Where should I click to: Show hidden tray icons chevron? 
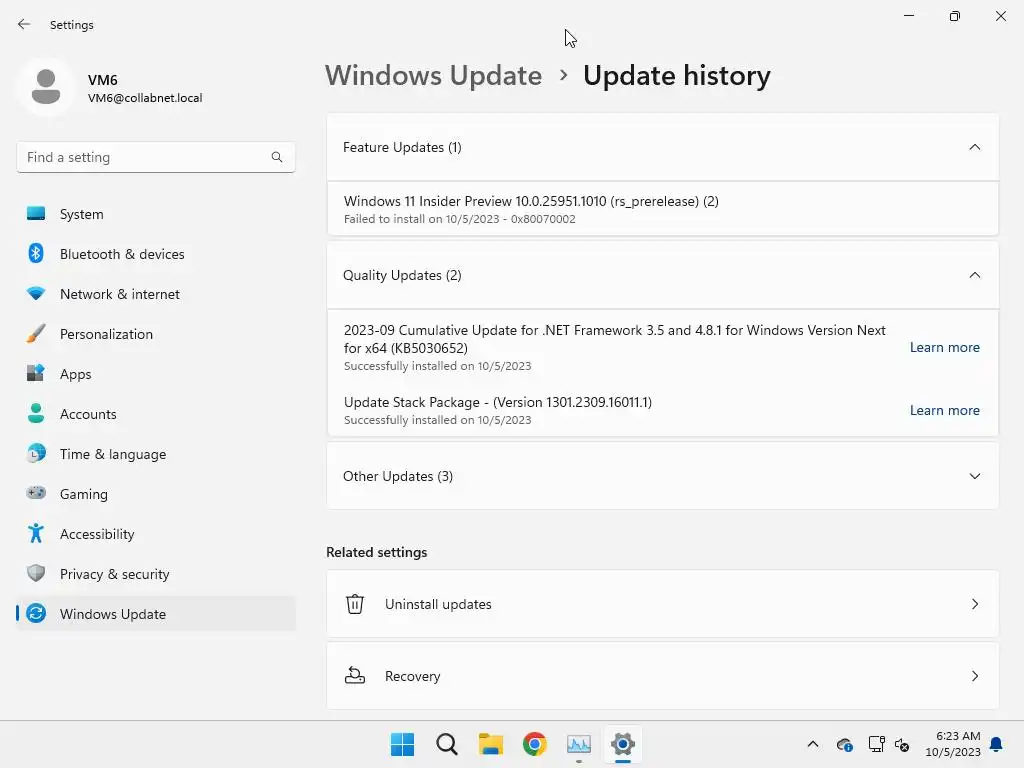[812, 744]
